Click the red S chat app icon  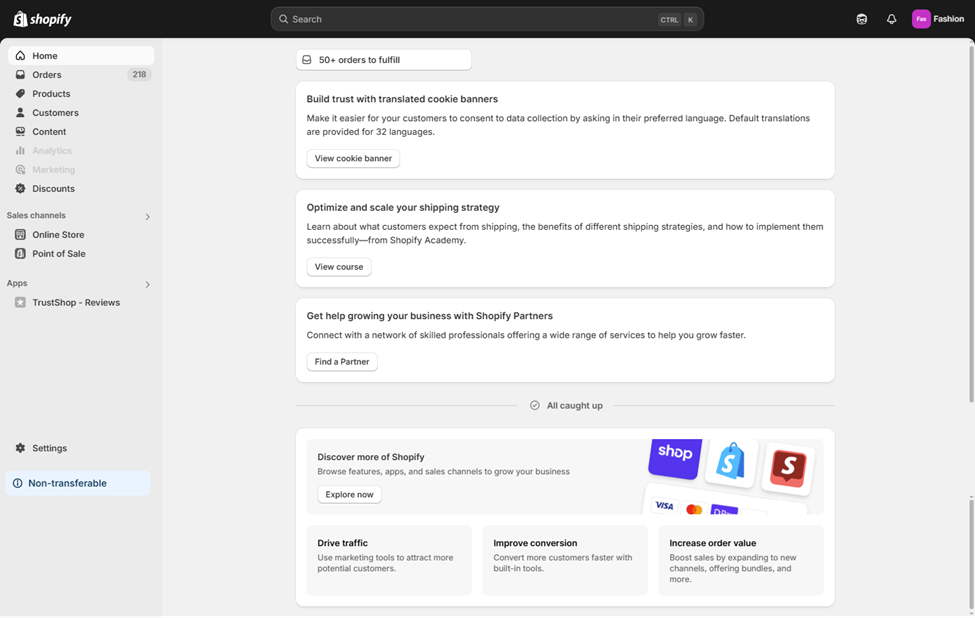coord(788,468)
